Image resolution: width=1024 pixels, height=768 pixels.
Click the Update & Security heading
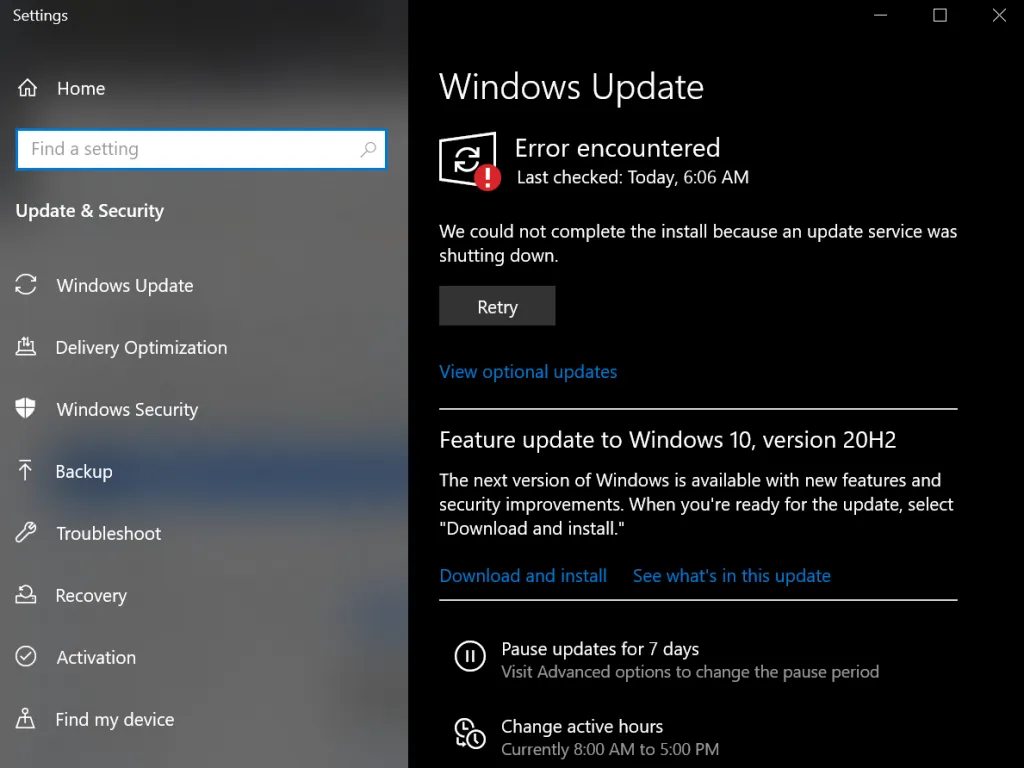(x=89, y=211)
